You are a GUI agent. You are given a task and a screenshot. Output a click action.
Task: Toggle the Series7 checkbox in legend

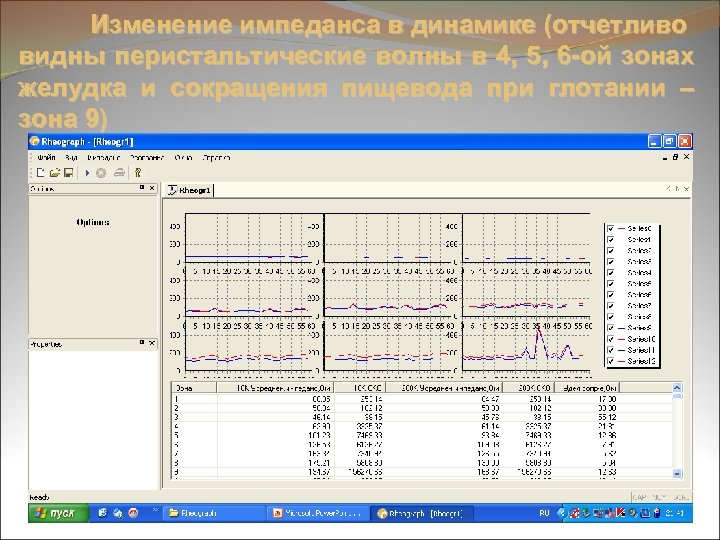611,305
